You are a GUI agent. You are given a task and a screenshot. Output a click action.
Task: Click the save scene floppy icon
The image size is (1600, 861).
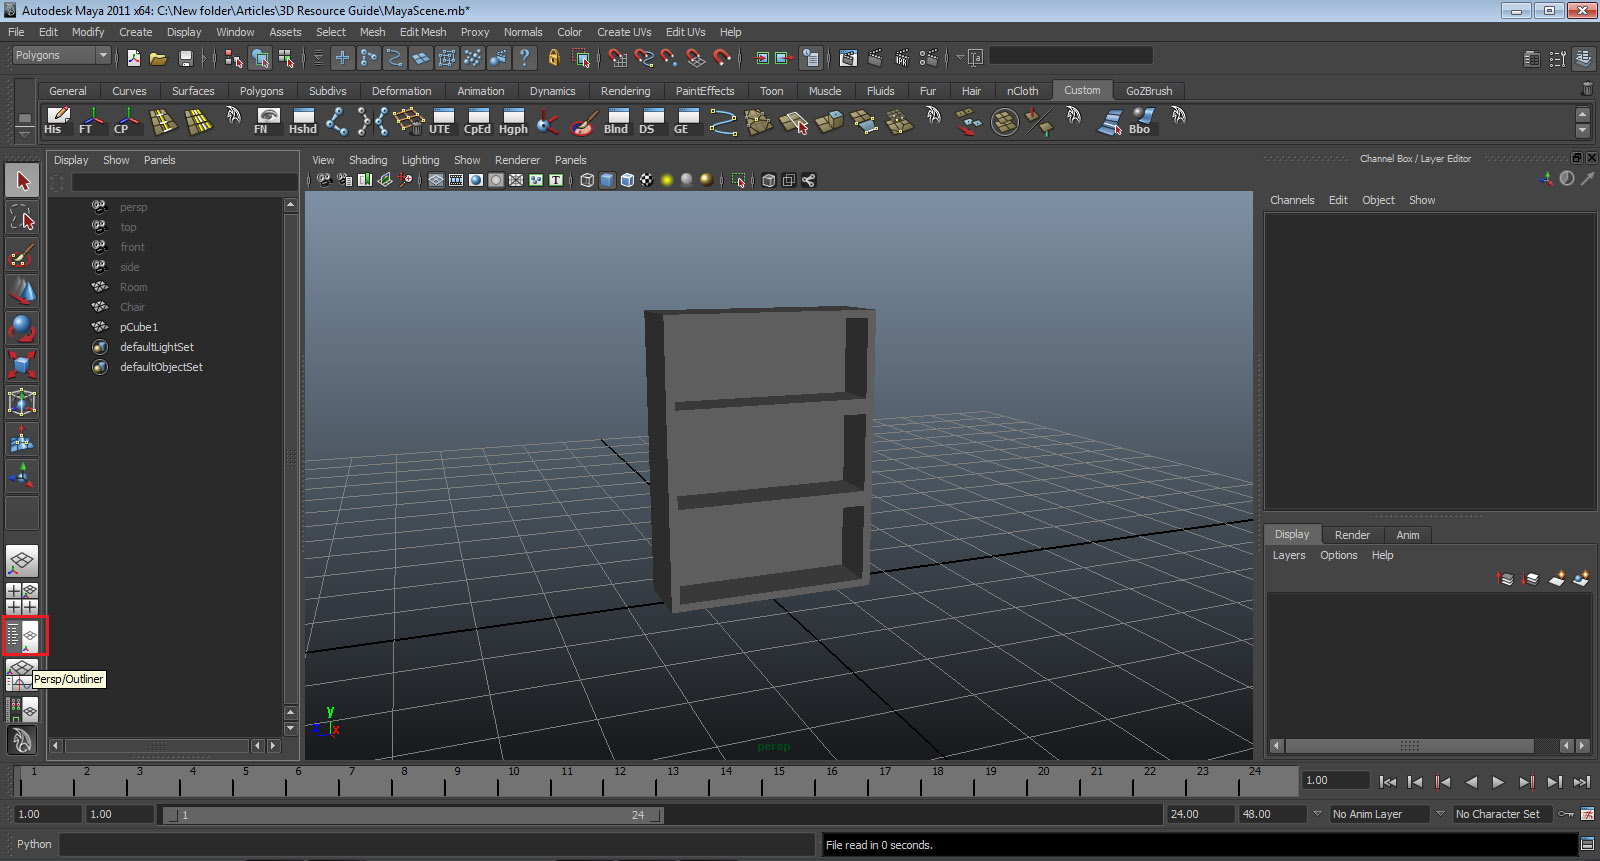[x=185, y=59]
